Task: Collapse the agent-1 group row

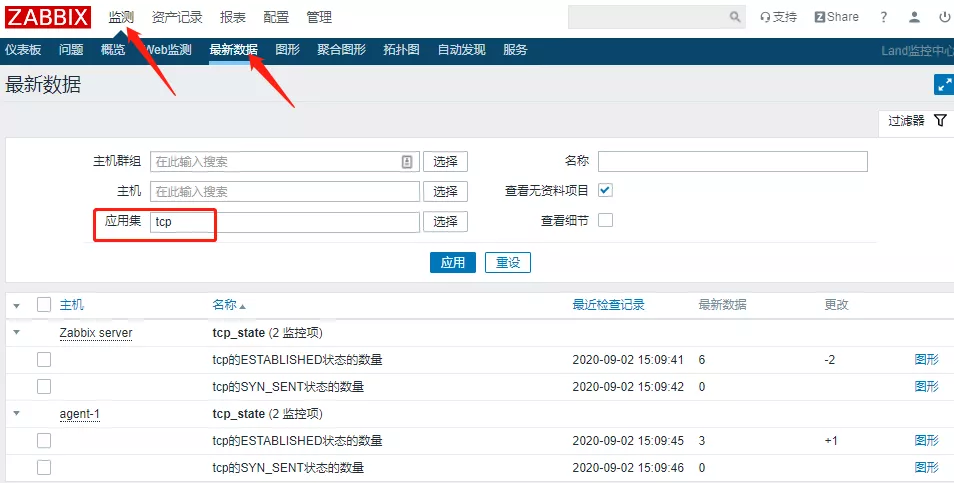Action: (x=16, y=414)
